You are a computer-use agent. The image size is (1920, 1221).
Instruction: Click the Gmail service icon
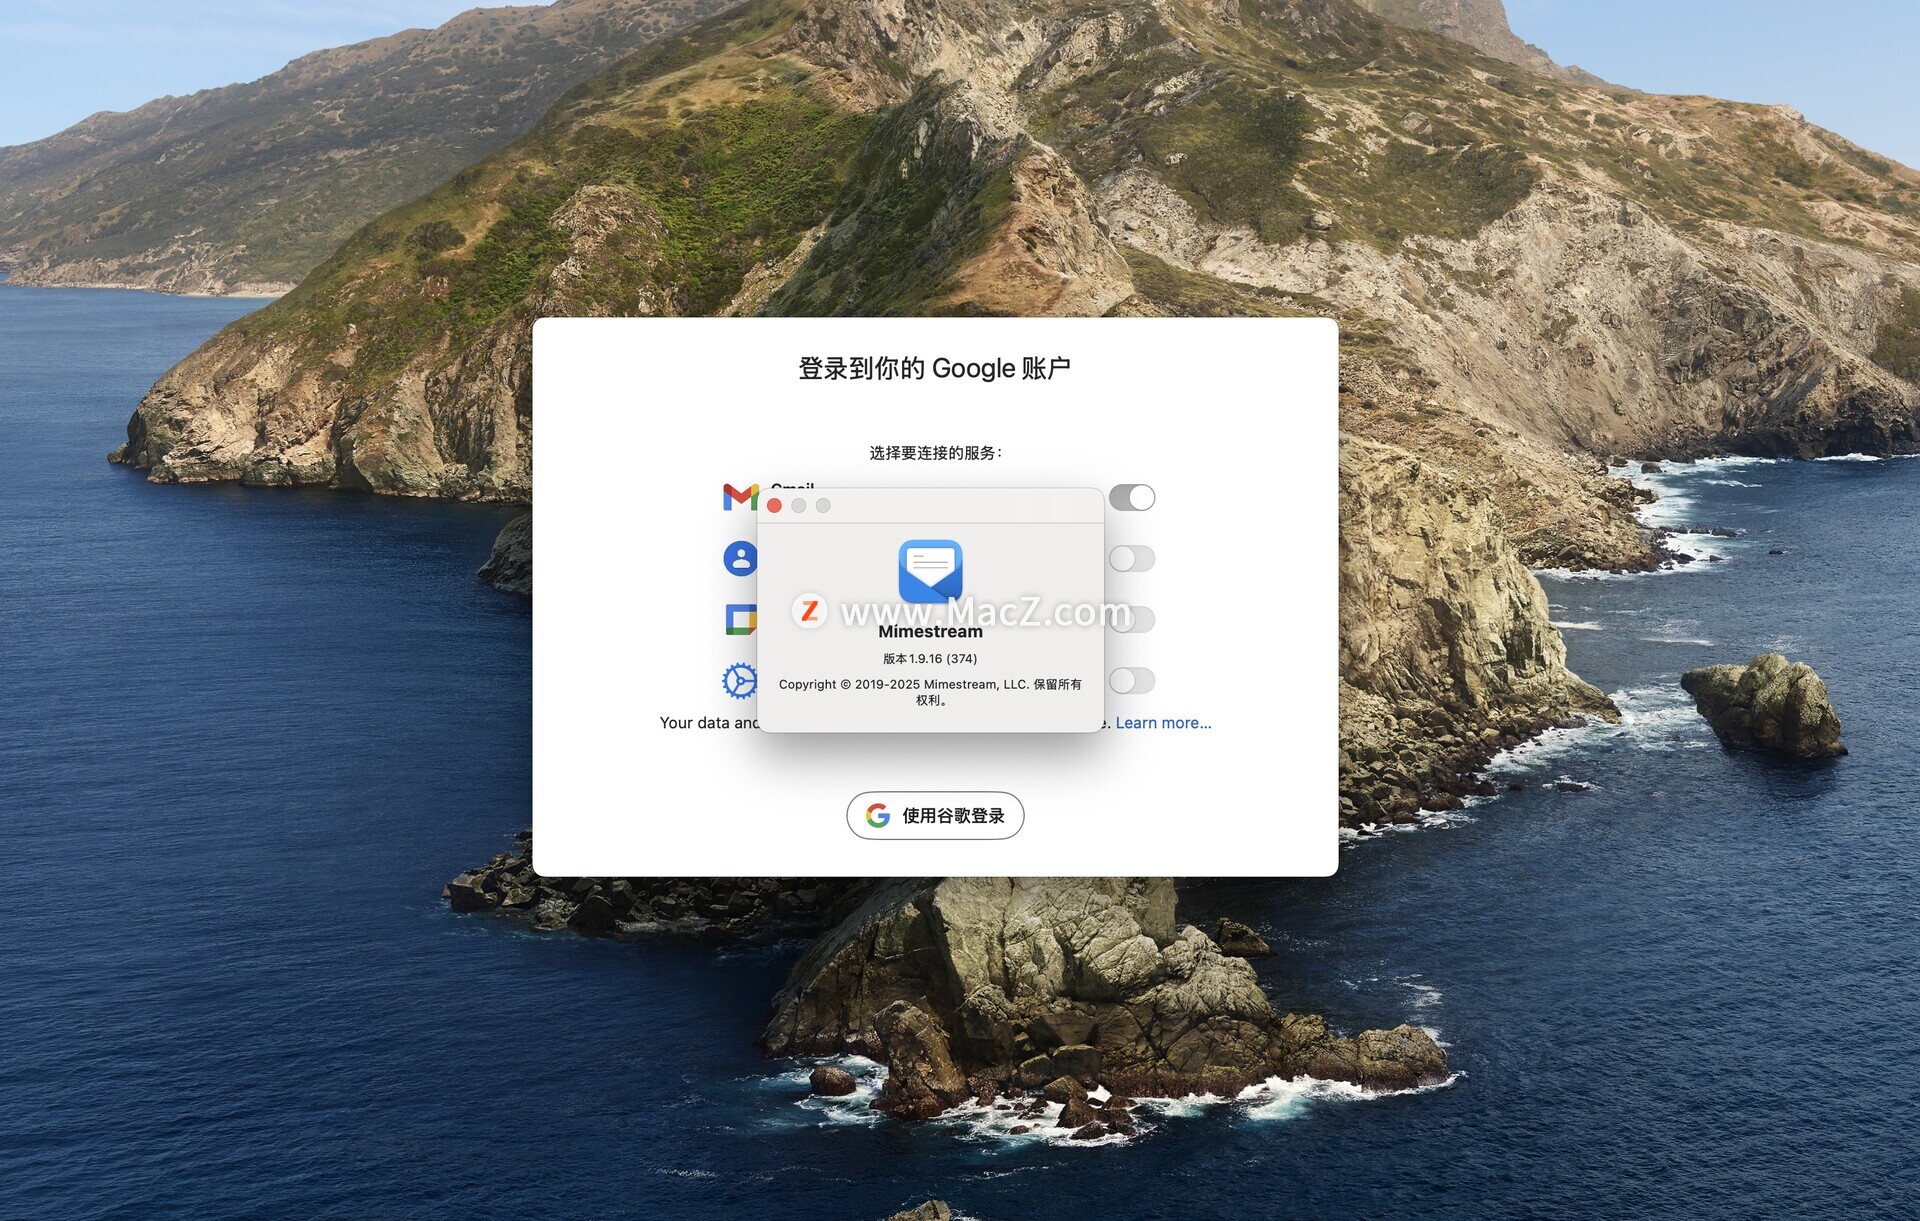(739, 496)
